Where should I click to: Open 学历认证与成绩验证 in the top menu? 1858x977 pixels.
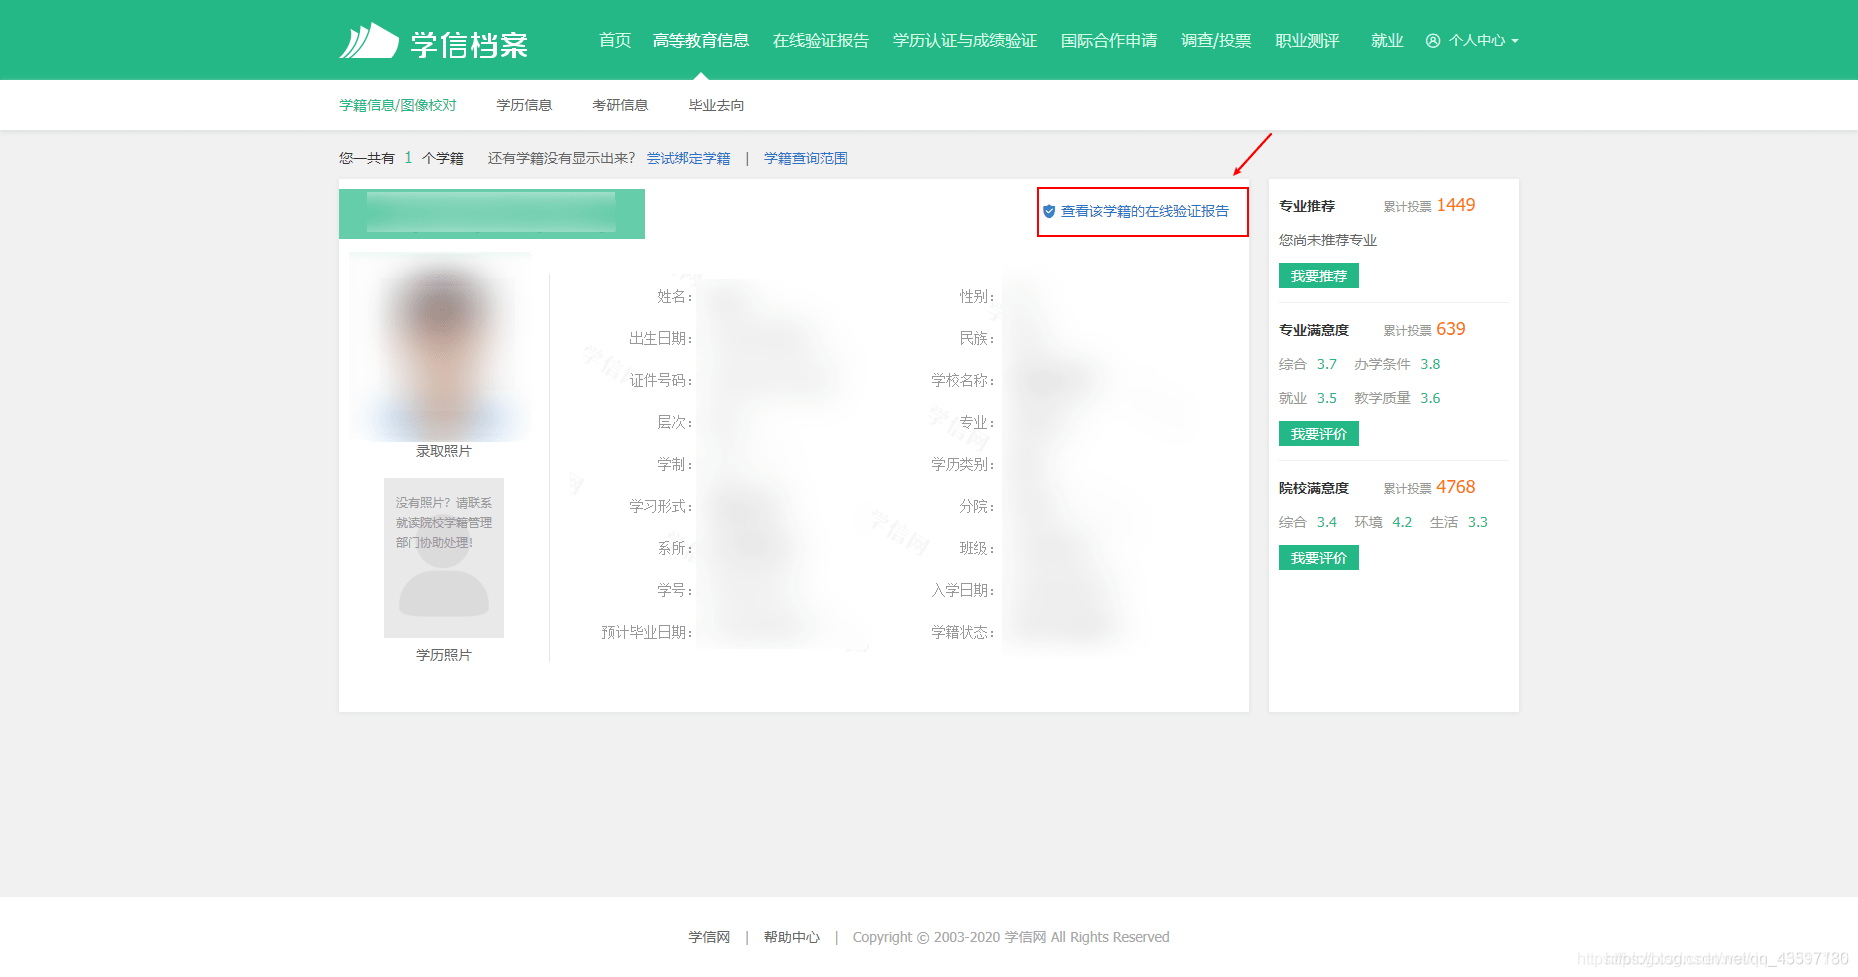(x=965, y=41)
